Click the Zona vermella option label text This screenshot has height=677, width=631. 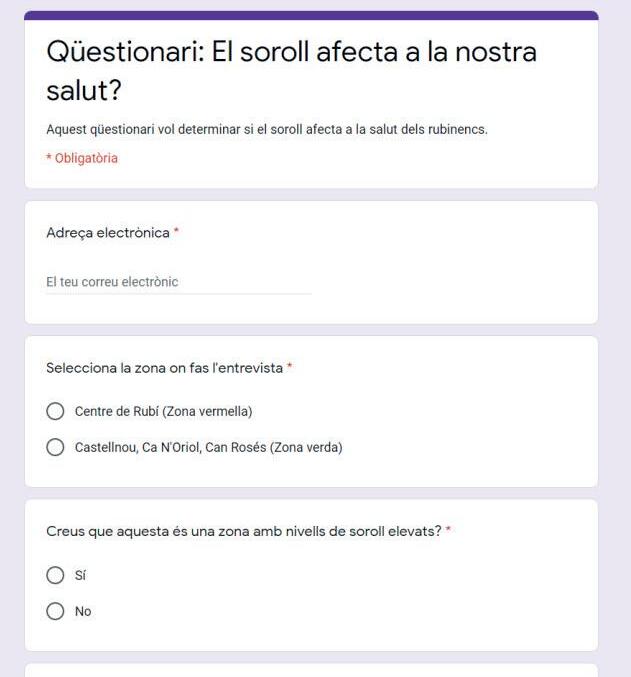coord(163,411)
